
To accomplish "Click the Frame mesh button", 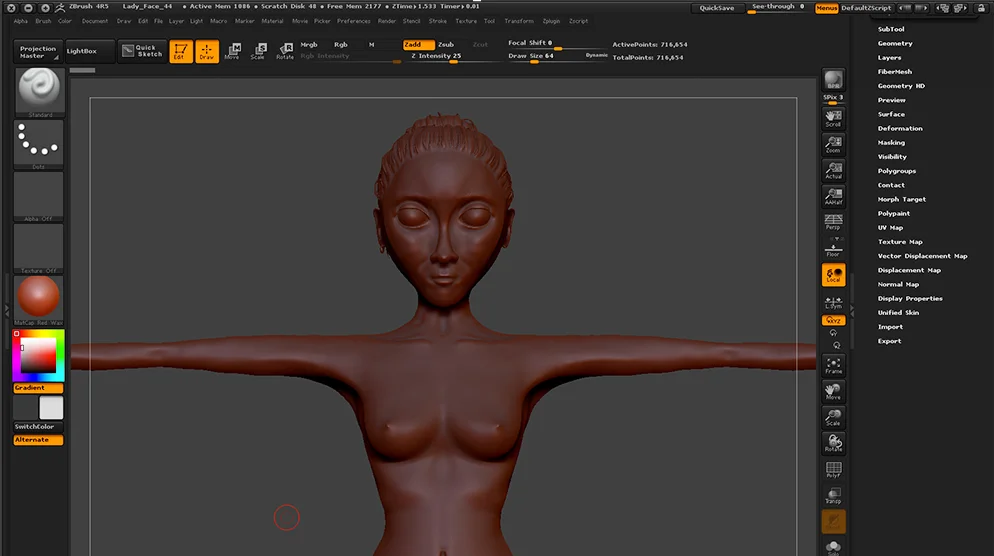I will click(x=833, y=365).
